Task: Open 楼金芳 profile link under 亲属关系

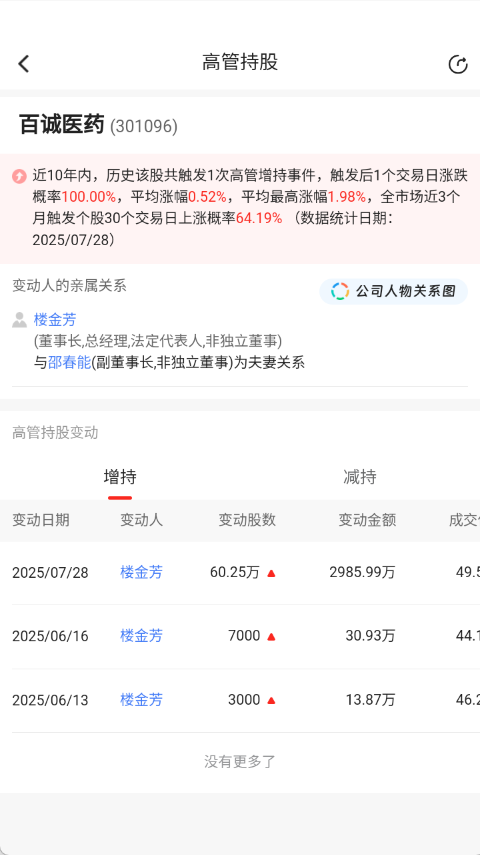Action: (x=55, y=320)
